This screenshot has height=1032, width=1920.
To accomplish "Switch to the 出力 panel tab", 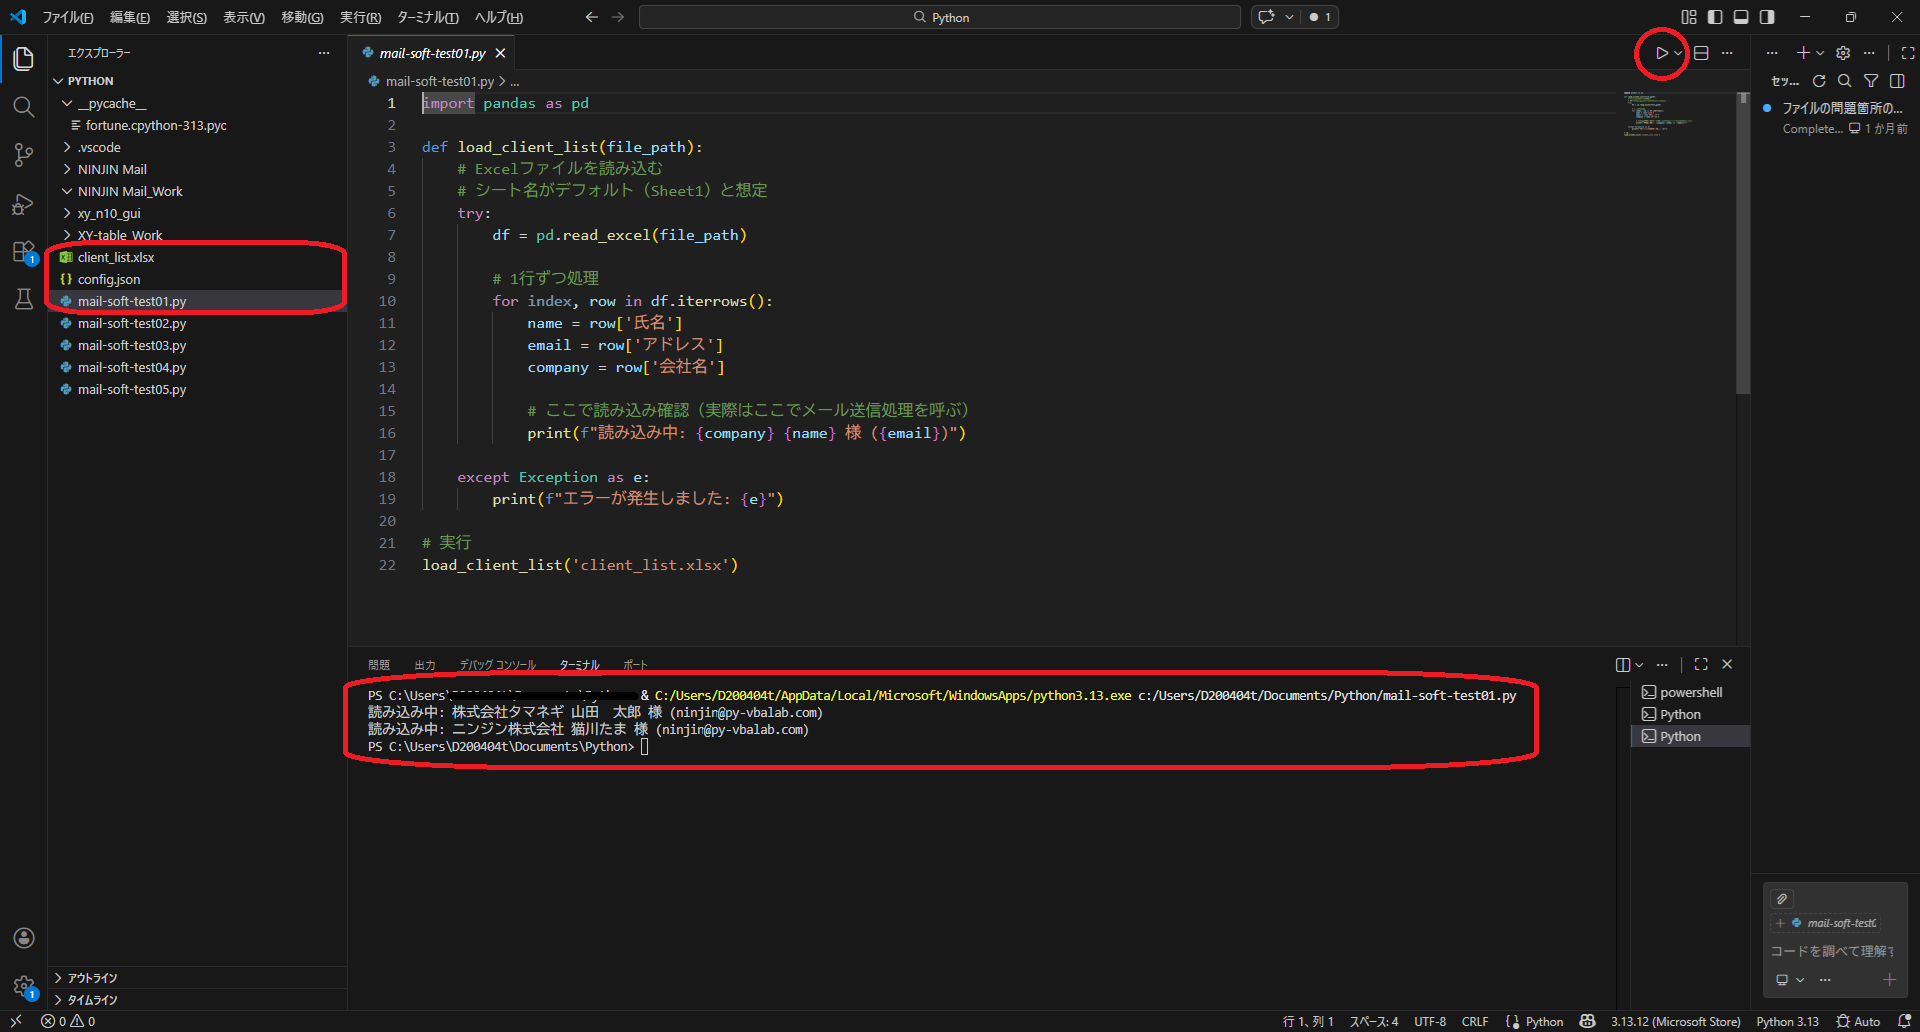I will [425, 665].
